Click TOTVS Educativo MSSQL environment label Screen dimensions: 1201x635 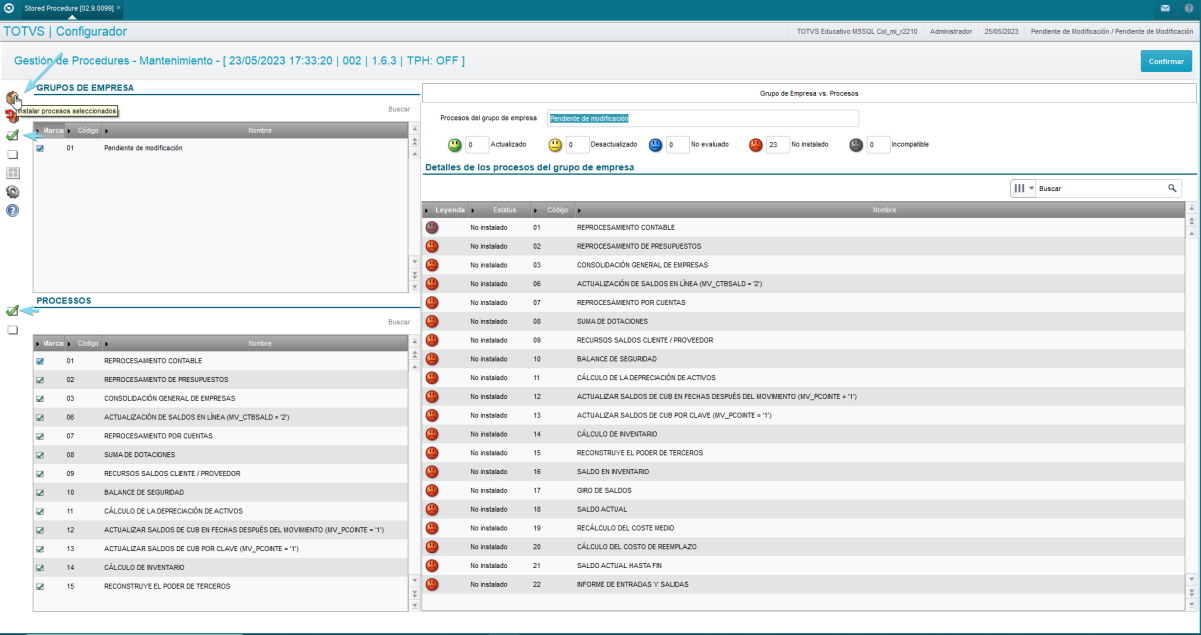pos(858,32)
